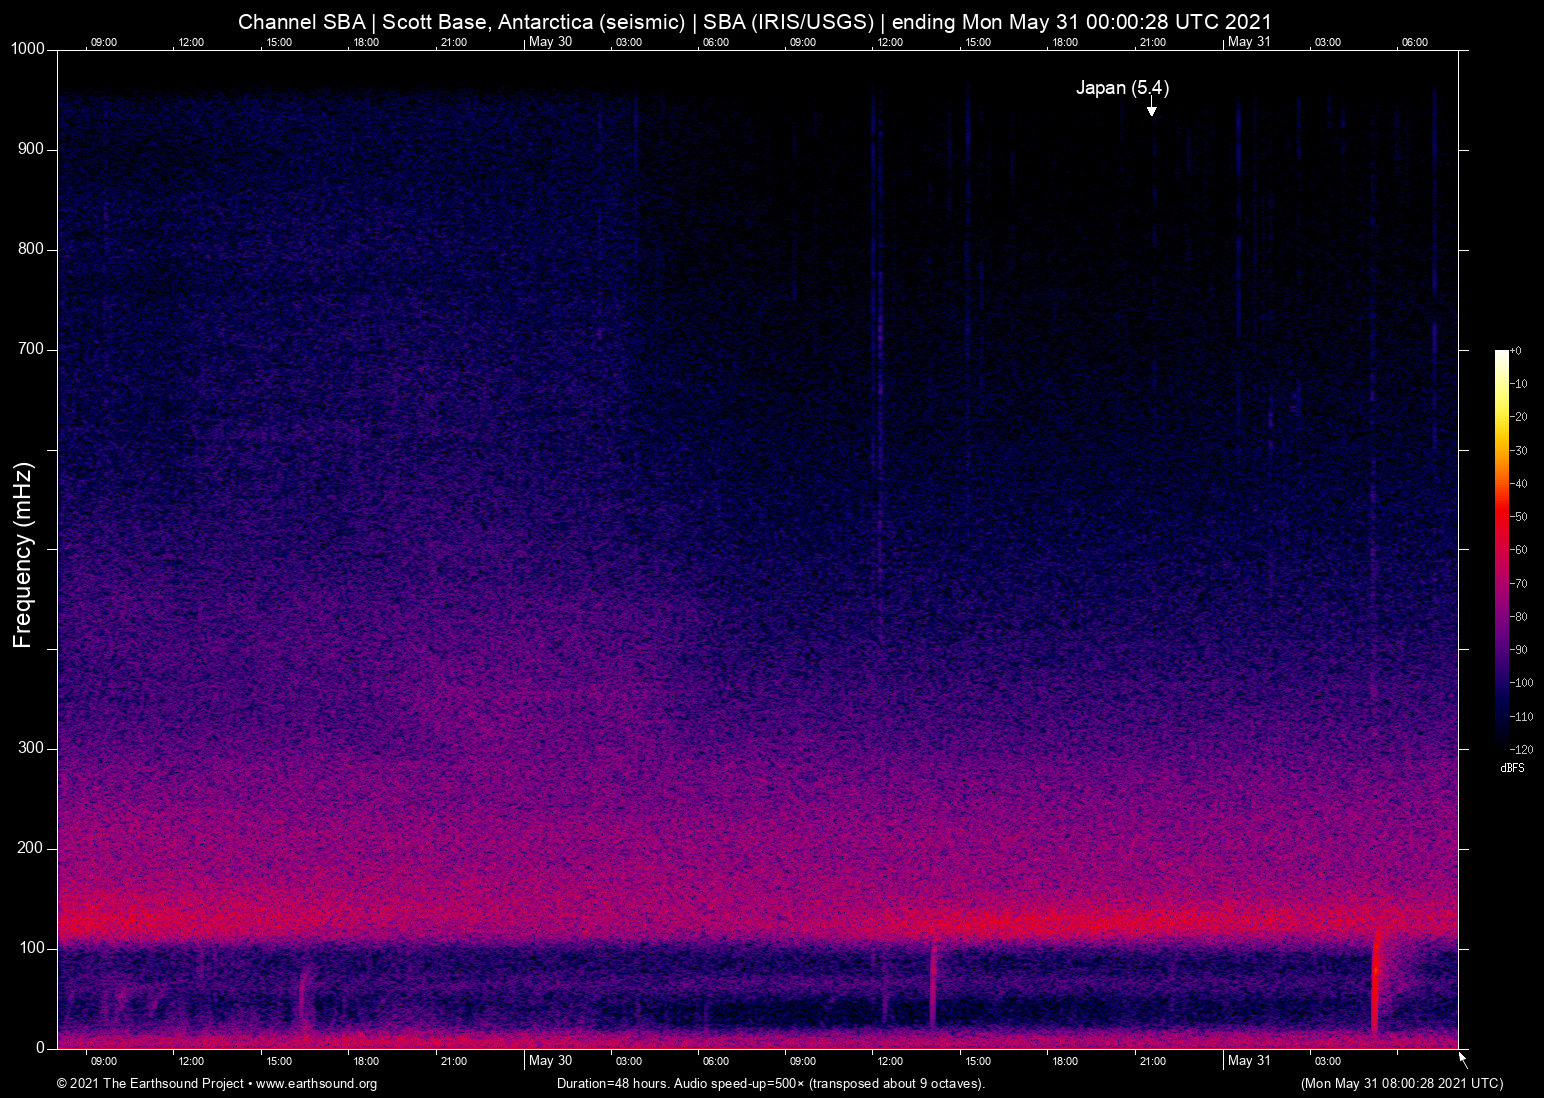1544x1098 pixels.
Task: Click the 1000 mHz tick label
Action: point(27,50)
